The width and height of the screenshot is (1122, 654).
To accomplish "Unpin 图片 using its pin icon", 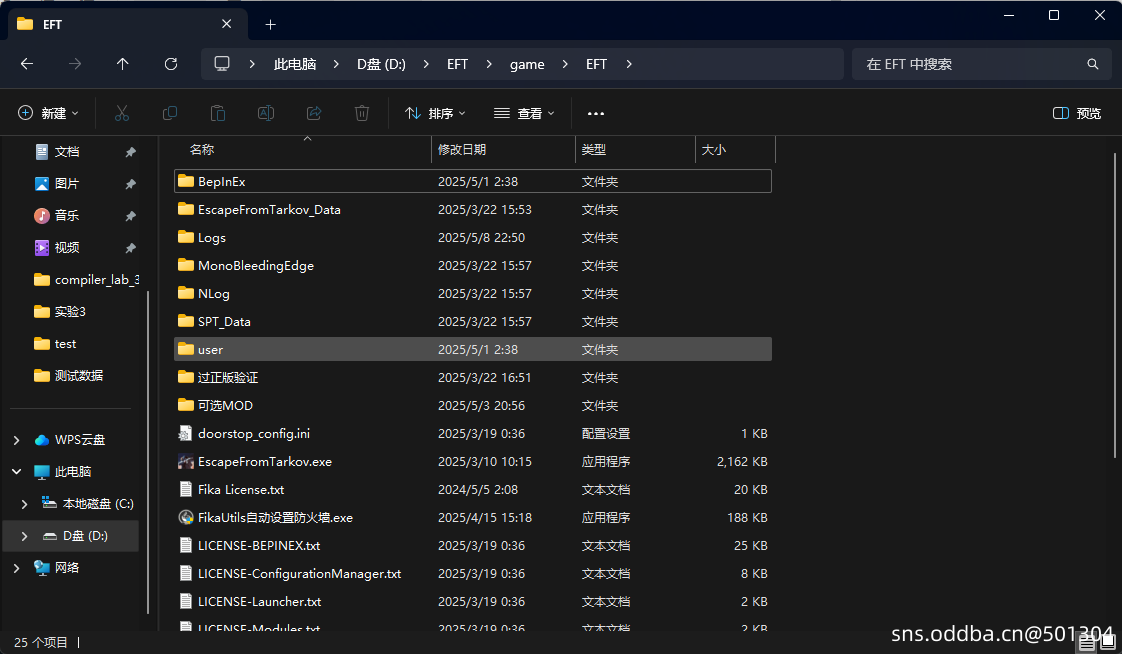I will pos(130,184).
